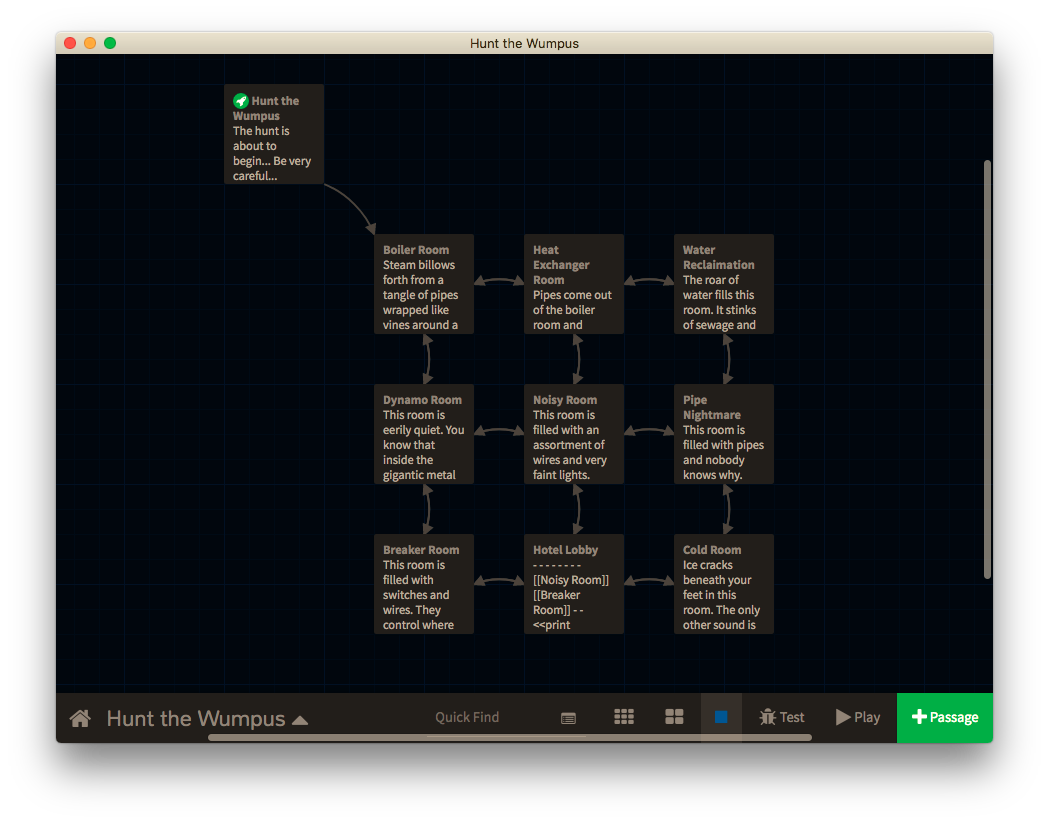The width and height of the screenshot is (1049, 823).
Task: Click the Play triangle icon
Action: pos(841,716)
